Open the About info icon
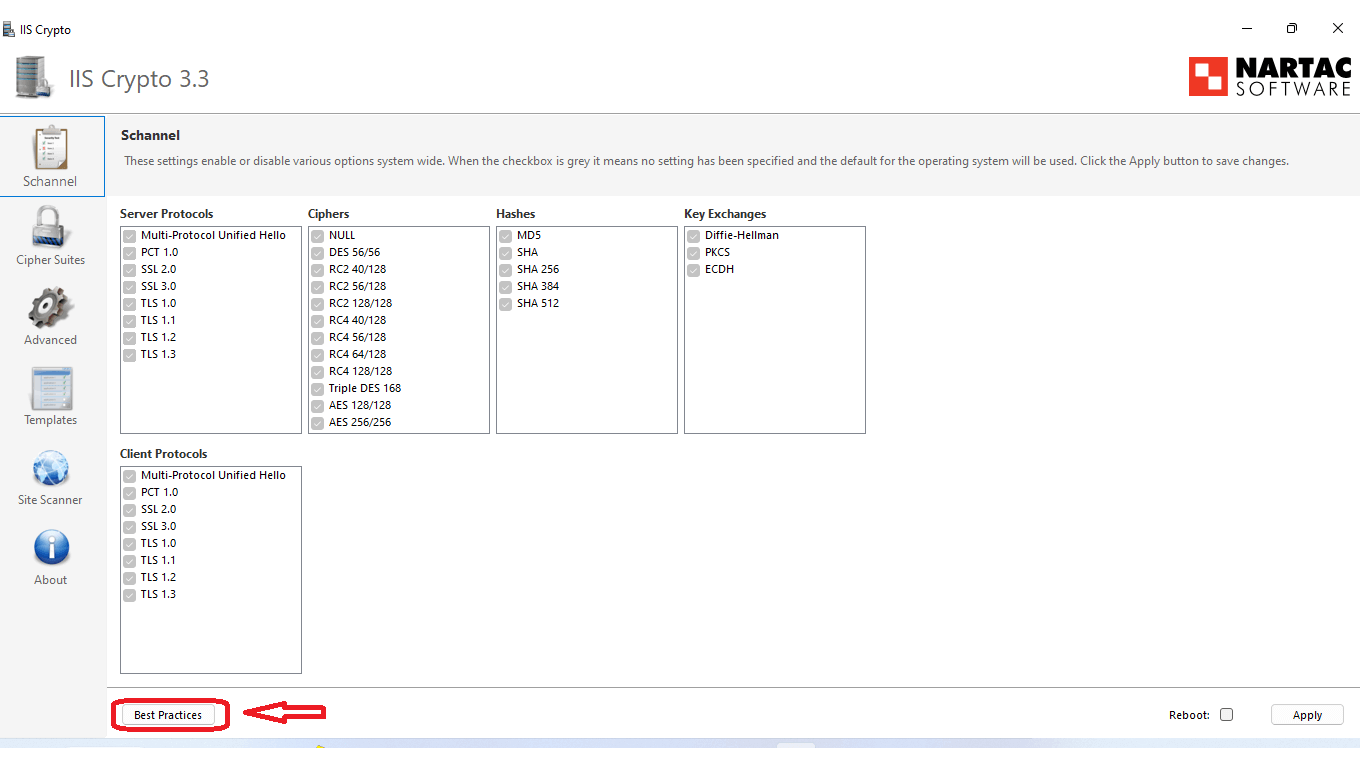Screen dimensions: 1360x783 tap(51, 548)
